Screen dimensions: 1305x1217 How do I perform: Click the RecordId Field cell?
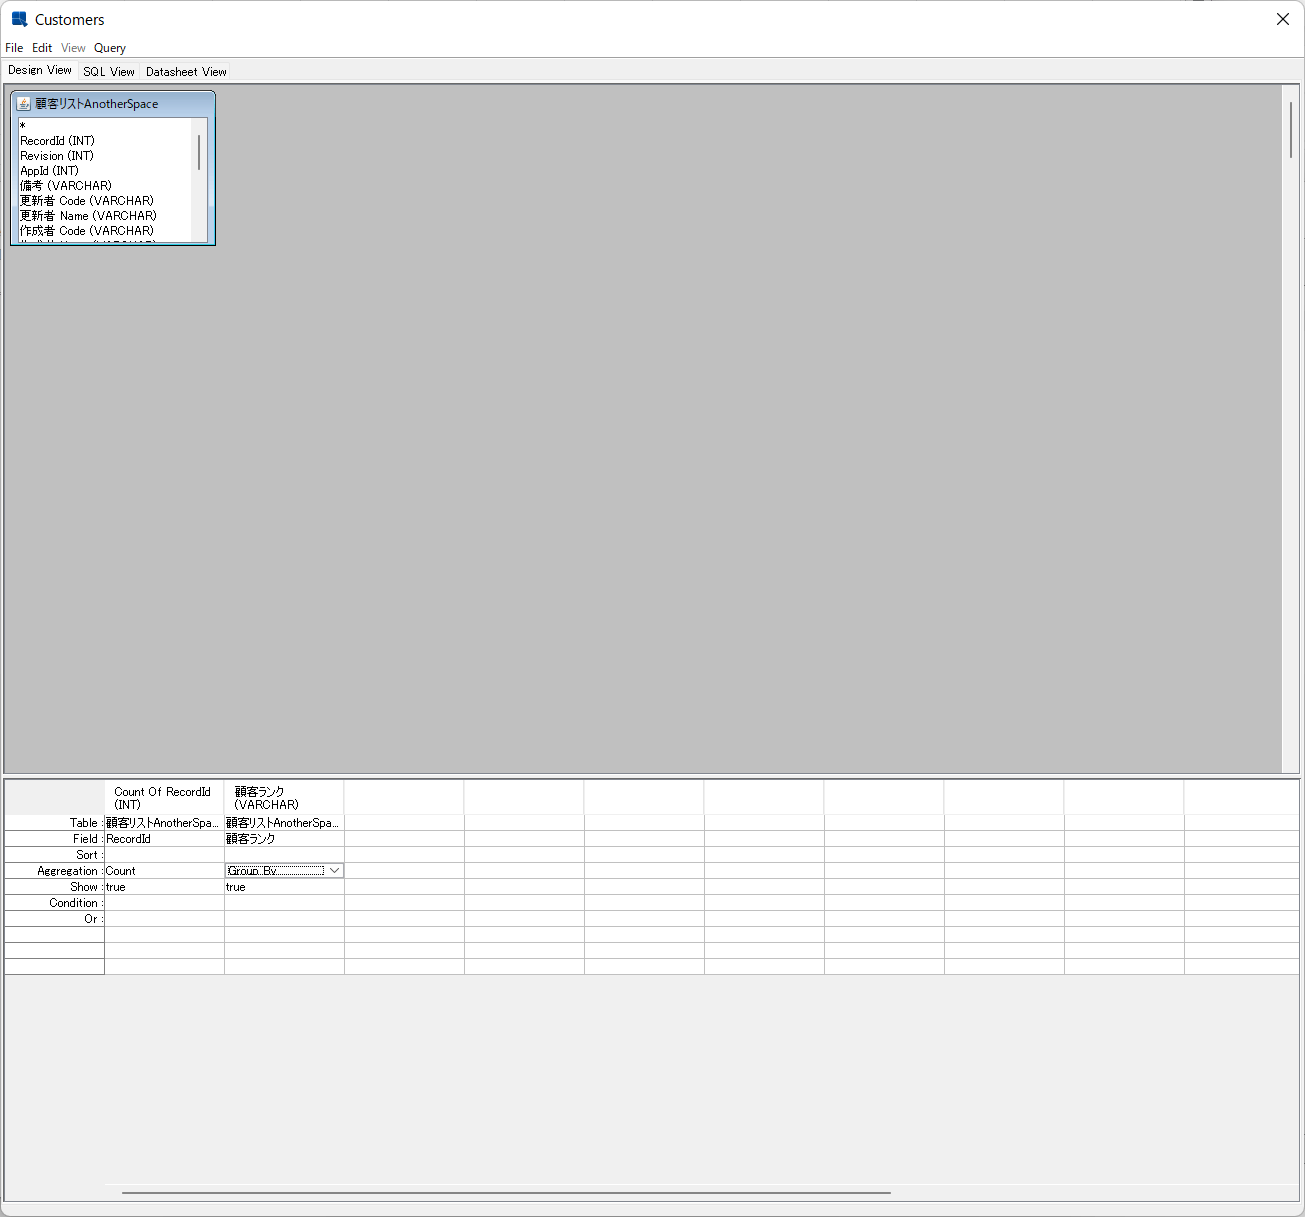click(x=164, y=839)
